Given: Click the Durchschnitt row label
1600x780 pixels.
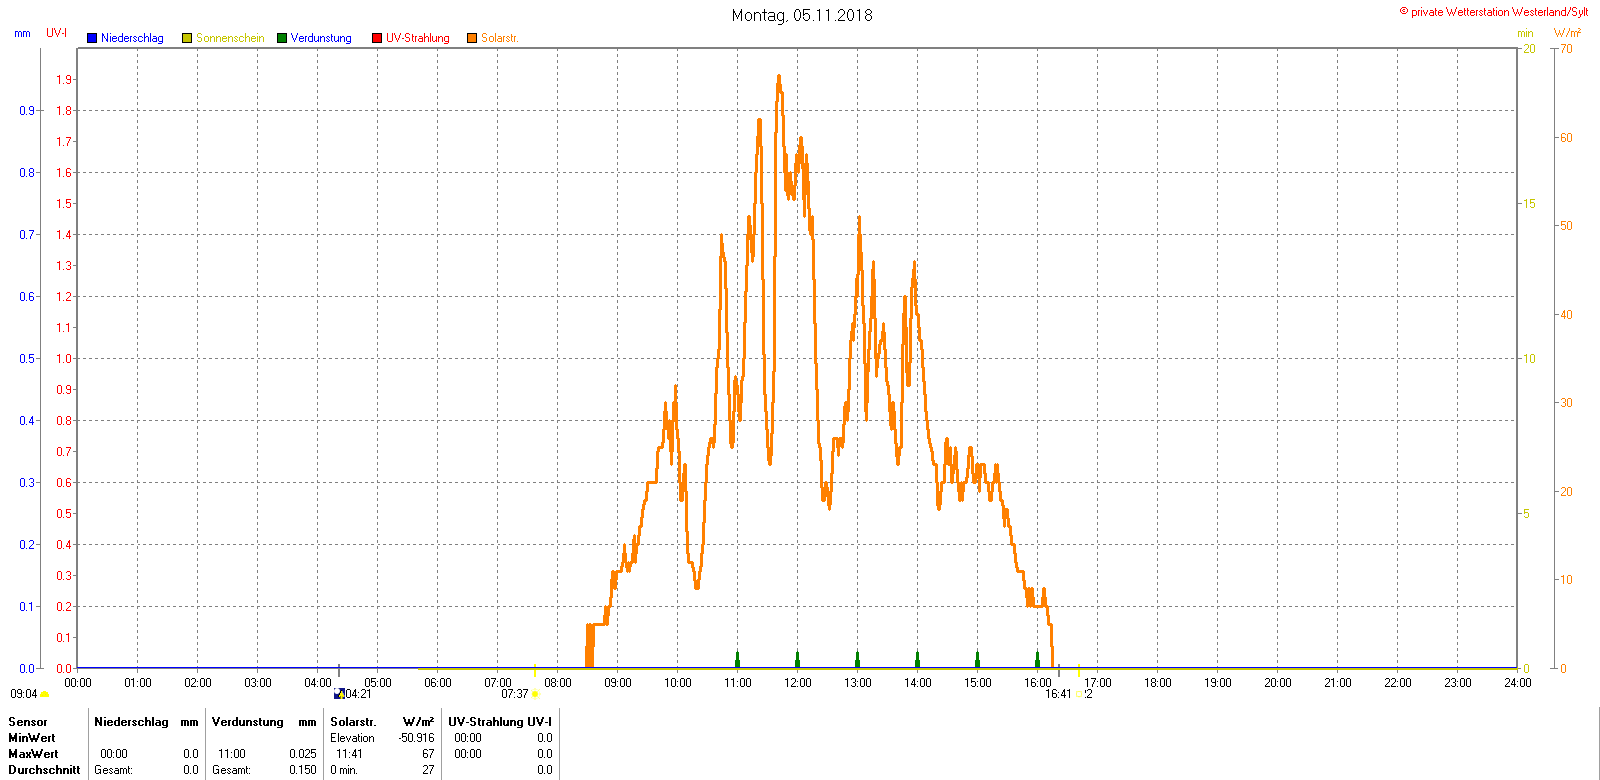Looking at the screenshot, I should coord(44,770).
